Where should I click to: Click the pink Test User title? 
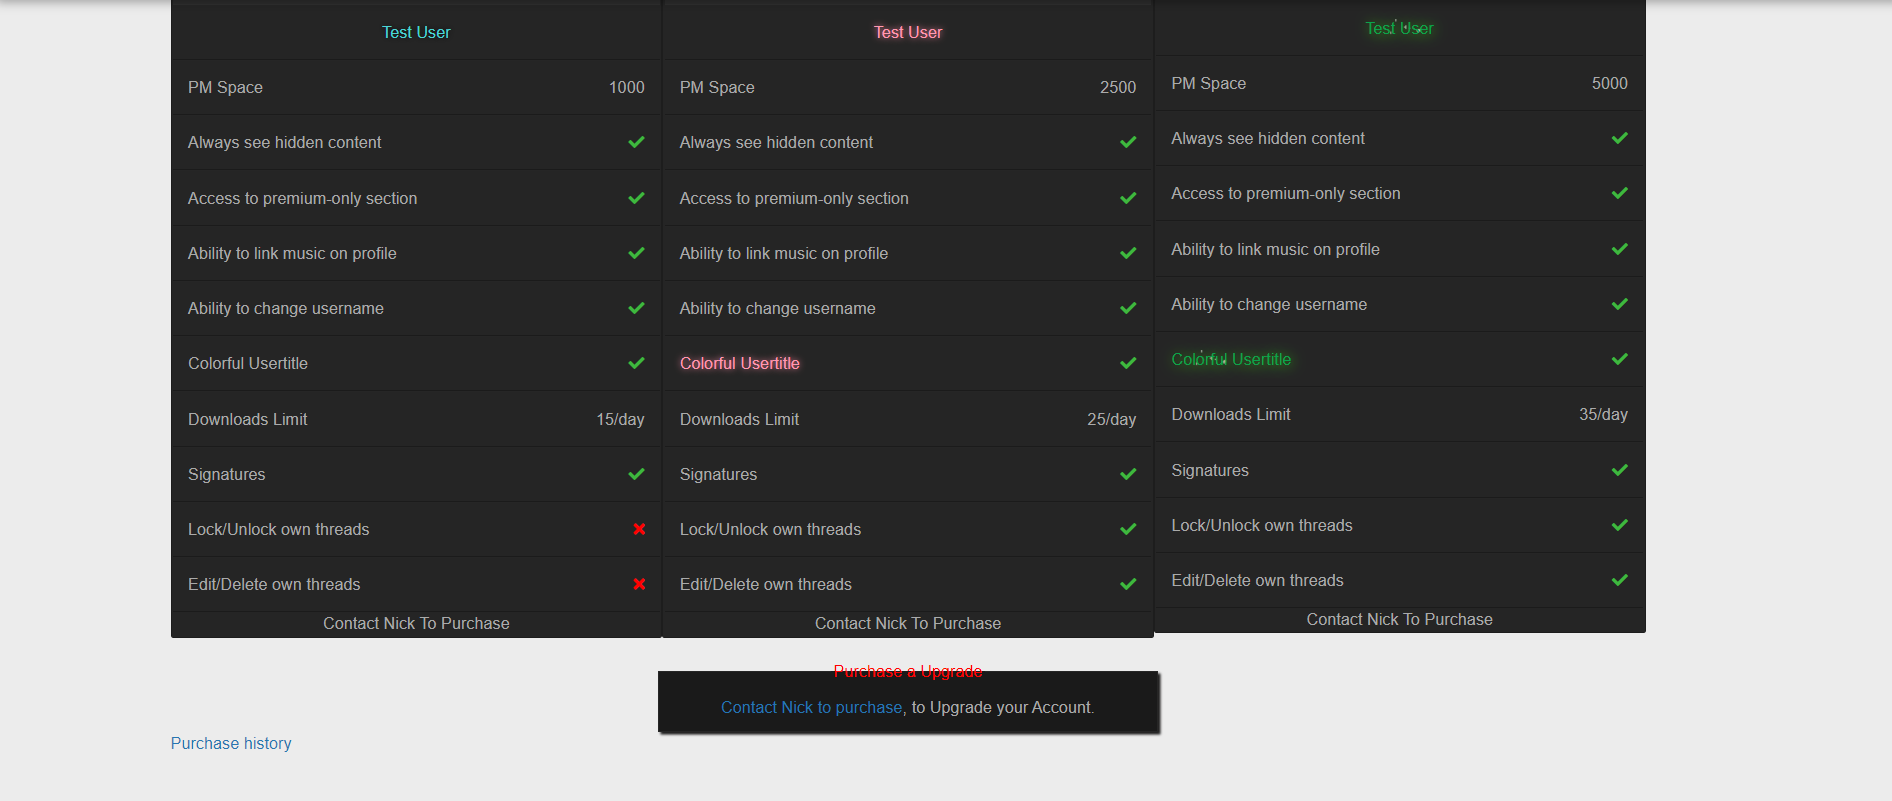click(x=908, y=32)
